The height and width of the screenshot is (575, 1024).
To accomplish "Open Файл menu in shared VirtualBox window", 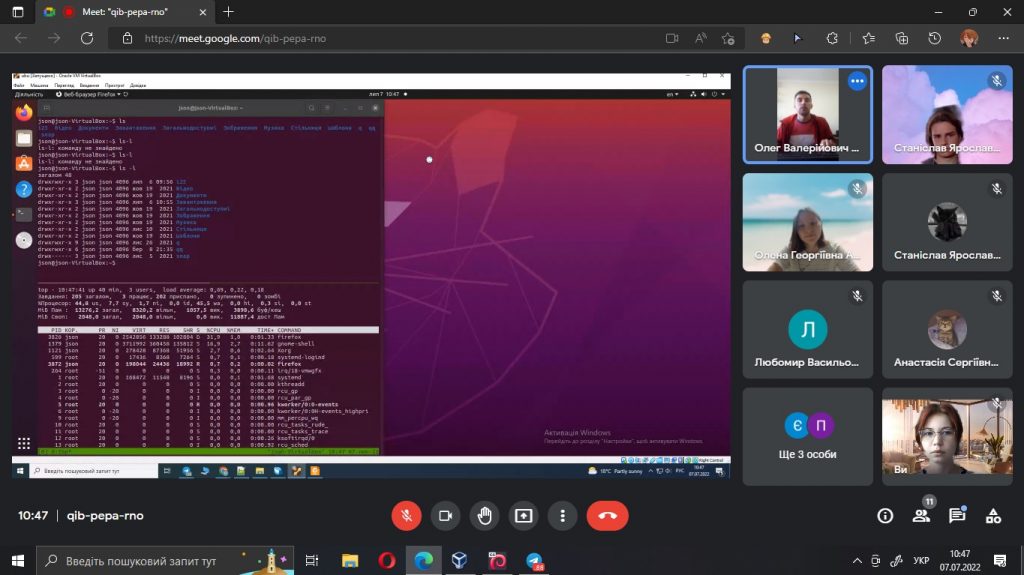I will point(19,85).
